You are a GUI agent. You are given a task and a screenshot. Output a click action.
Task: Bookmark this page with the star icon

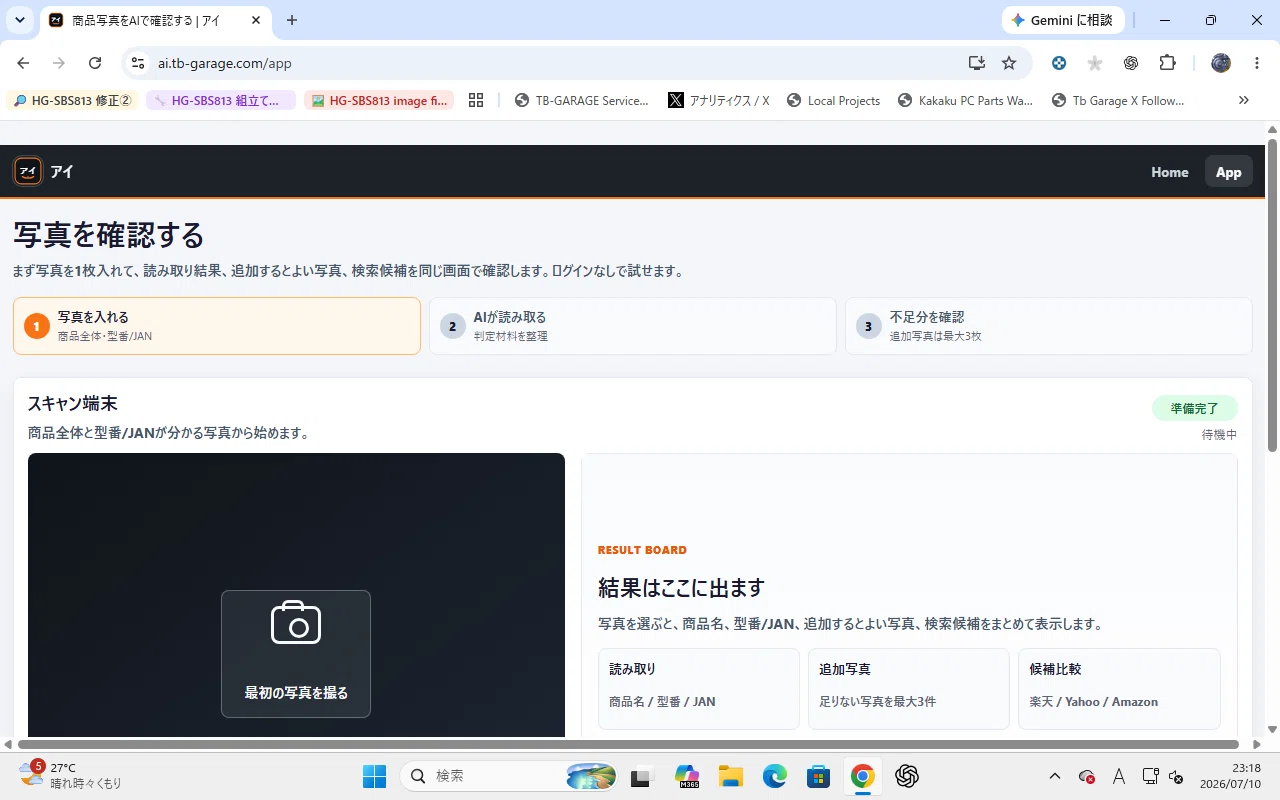1009,63
